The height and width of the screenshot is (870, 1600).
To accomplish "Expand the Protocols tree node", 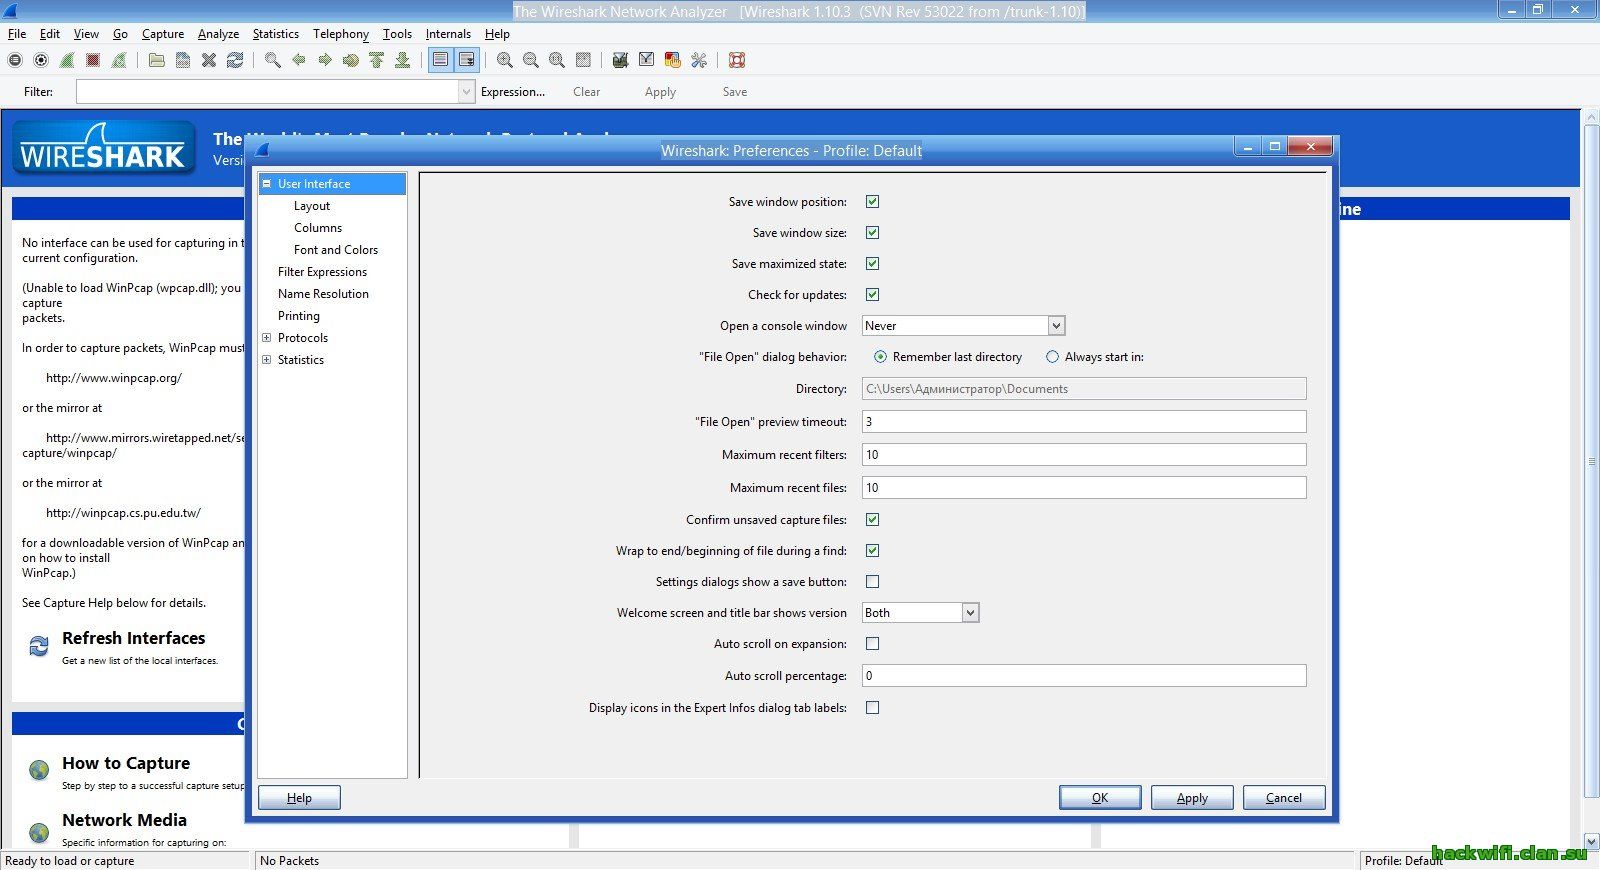I will 266,338.
